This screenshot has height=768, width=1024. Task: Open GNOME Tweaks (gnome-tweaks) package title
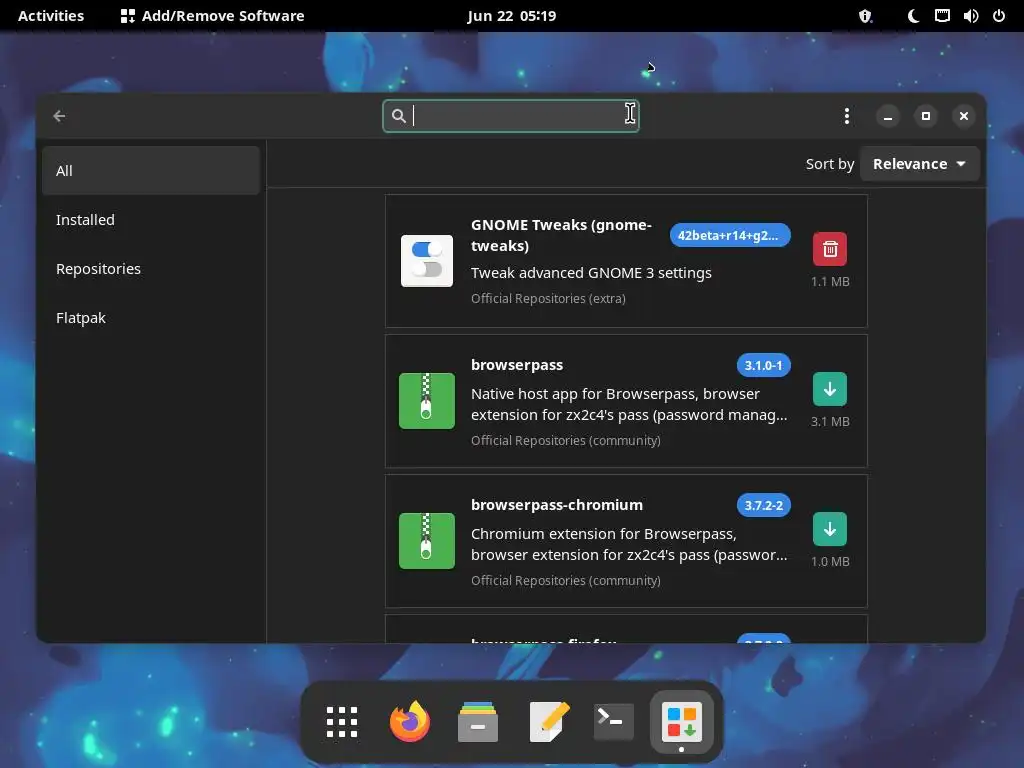(x=561, y=235)
